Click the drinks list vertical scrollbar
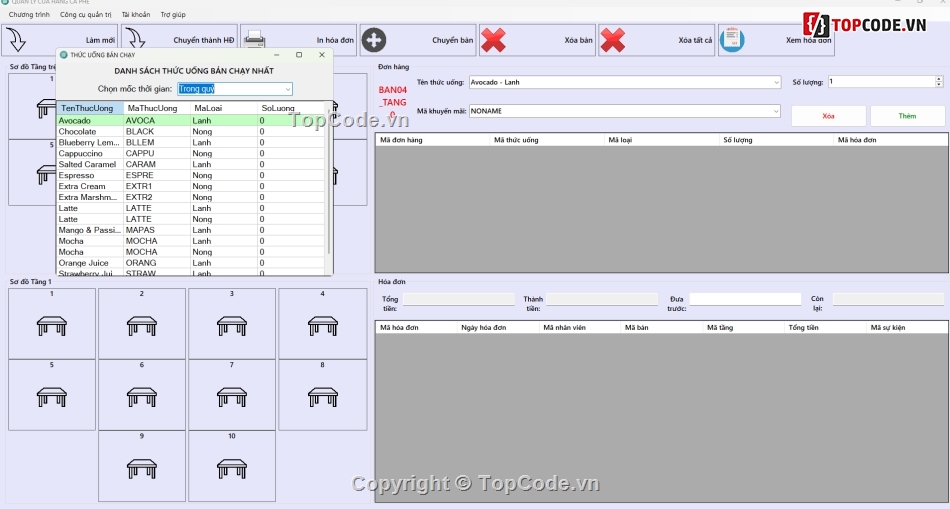950x509 pixels. [x=328, y=180]
